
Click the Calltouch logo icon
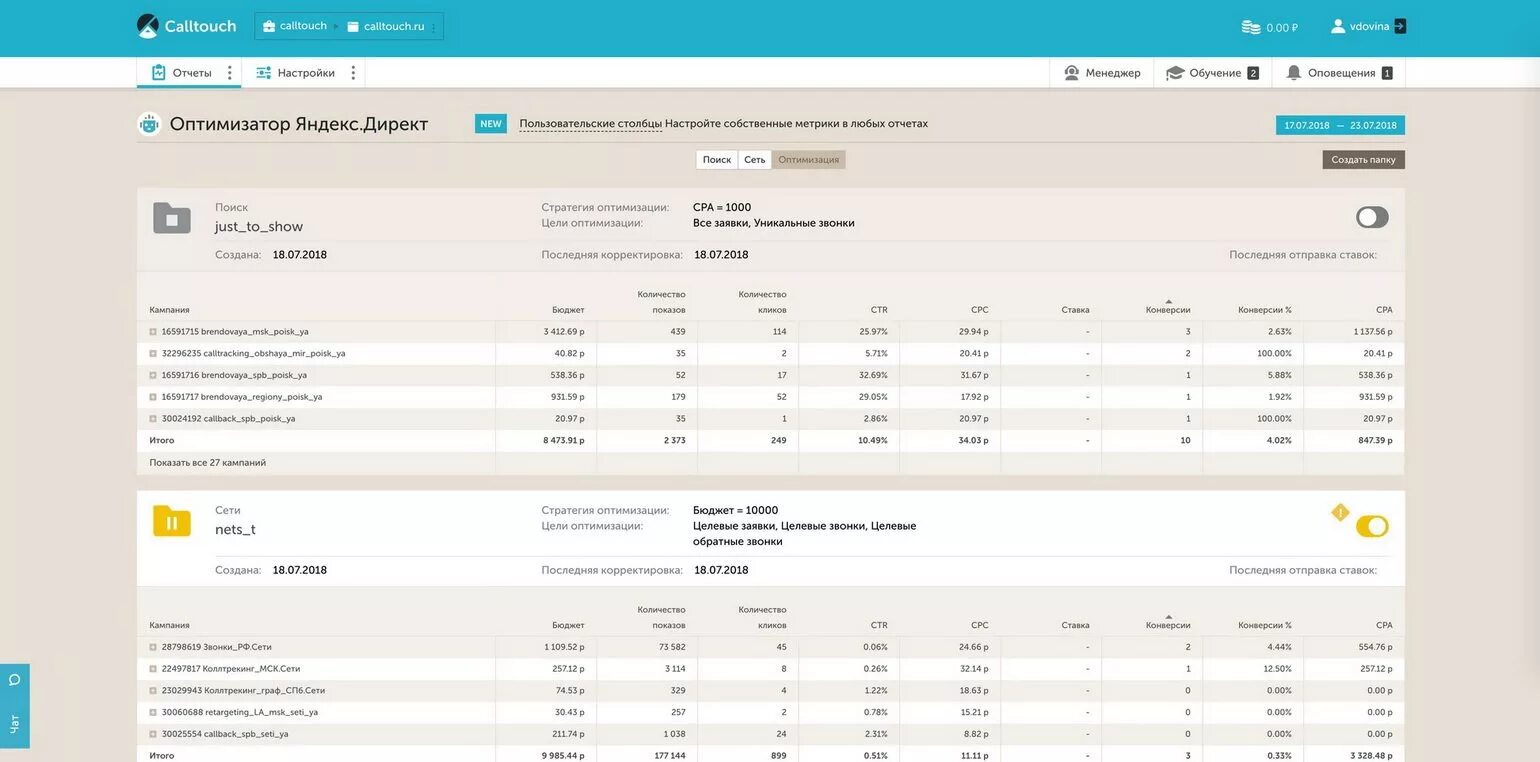pos(148,26)
